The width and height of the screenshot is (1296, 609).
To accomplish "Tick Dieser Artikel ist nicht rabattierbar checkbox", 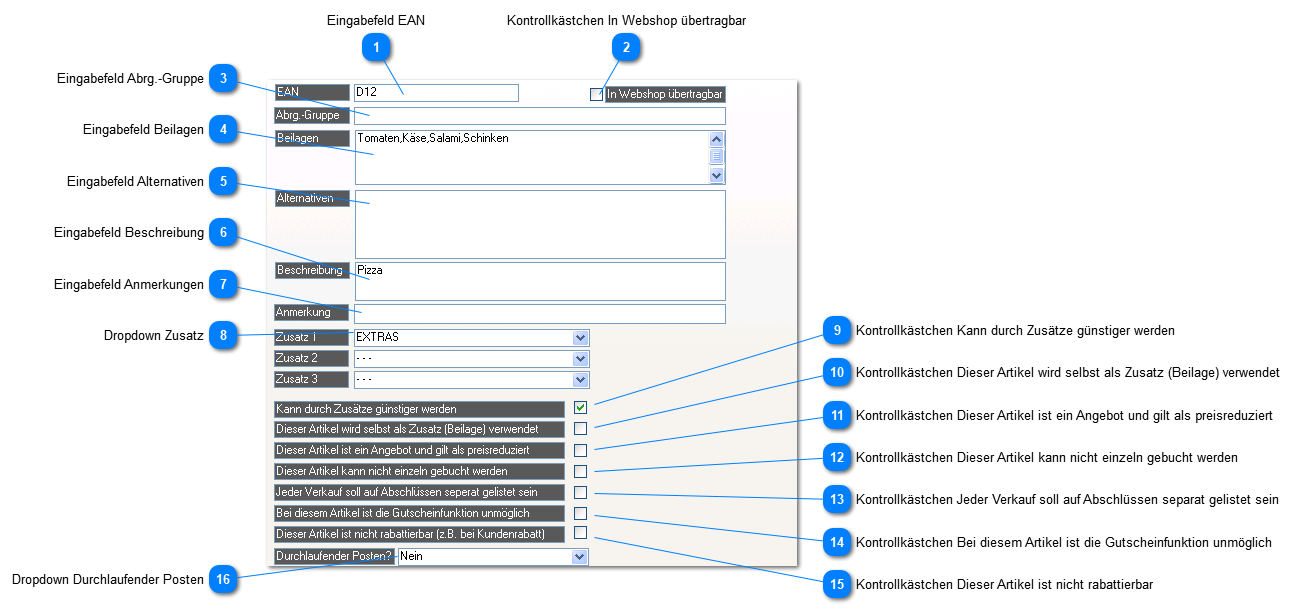I will 580,533.
